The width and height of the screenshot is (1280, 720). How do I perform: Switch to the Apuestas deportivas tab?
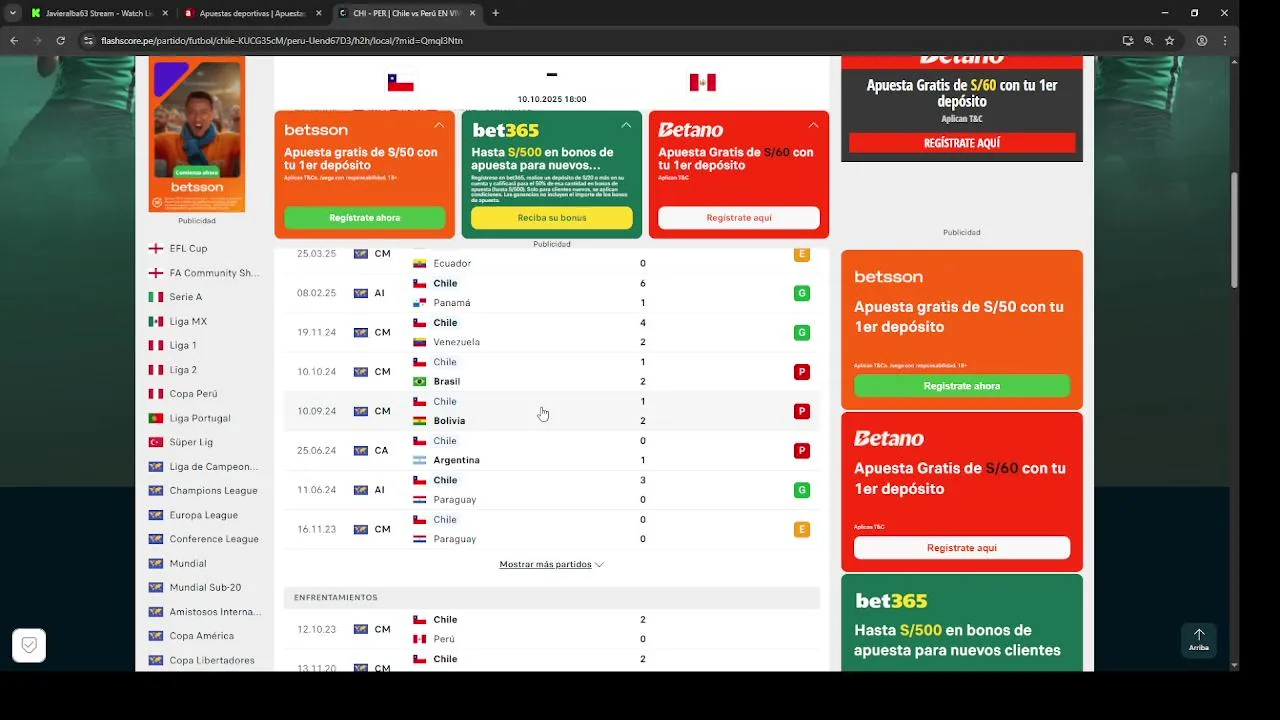252,13
